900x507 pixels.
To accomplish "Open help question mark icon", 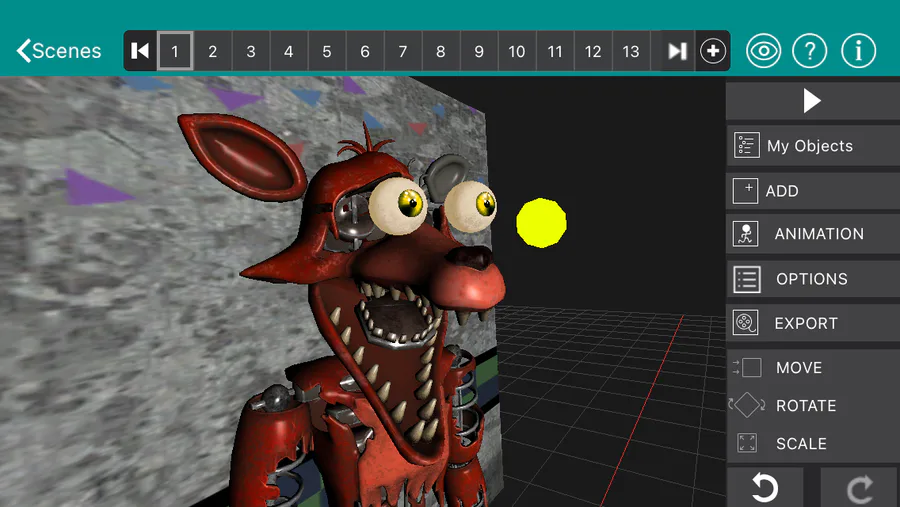I will [810, 51].
